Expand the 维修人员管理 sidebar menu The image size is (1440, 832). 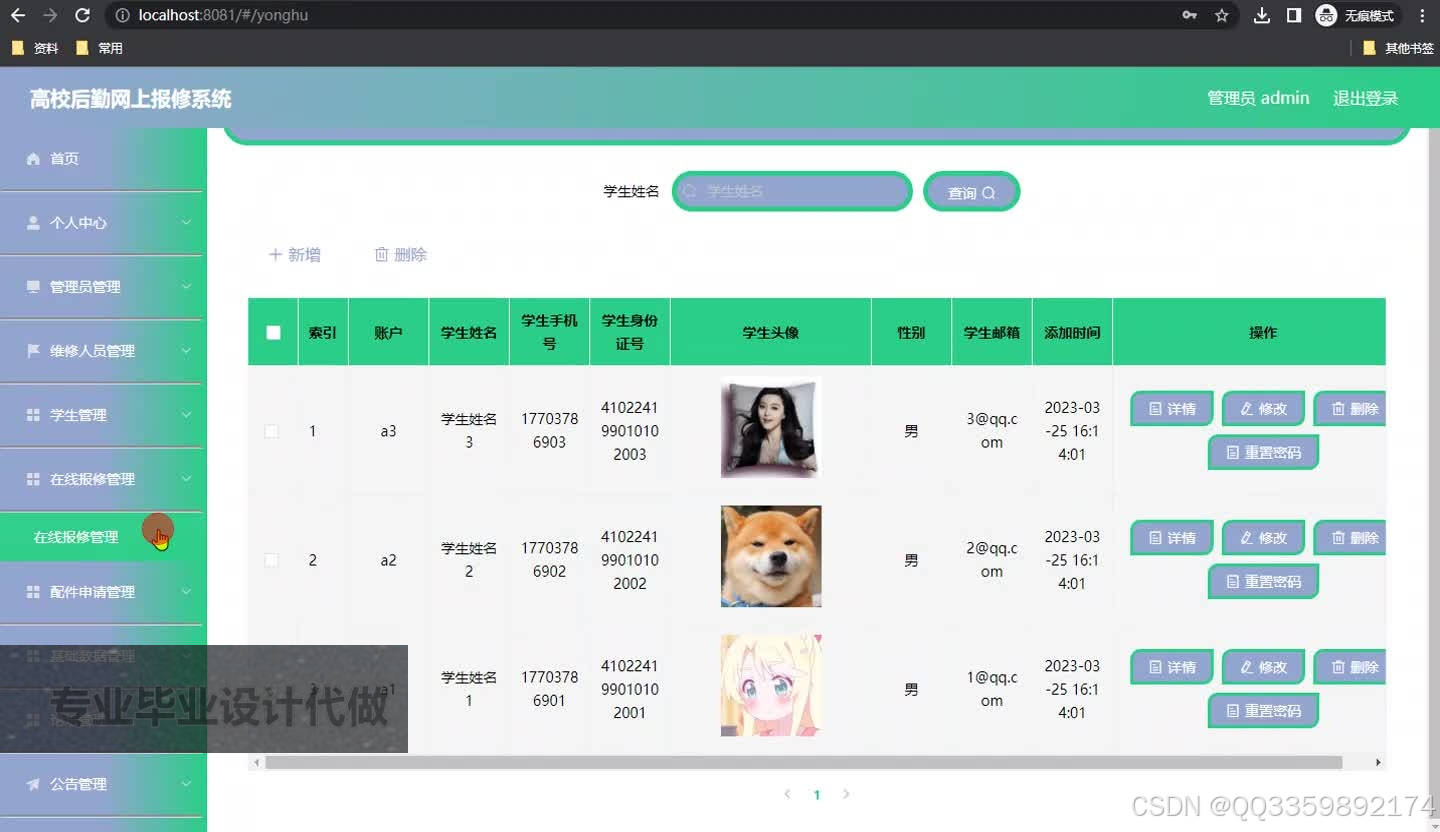(x=102, y=350)
